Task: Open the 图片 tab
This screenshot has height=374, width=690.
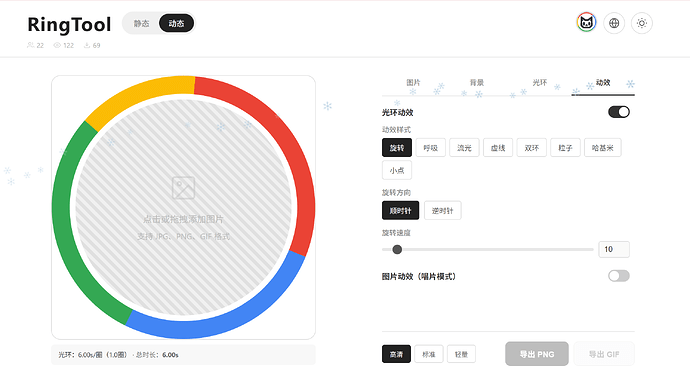Action: pyautogui.click(x=413, y=83)
